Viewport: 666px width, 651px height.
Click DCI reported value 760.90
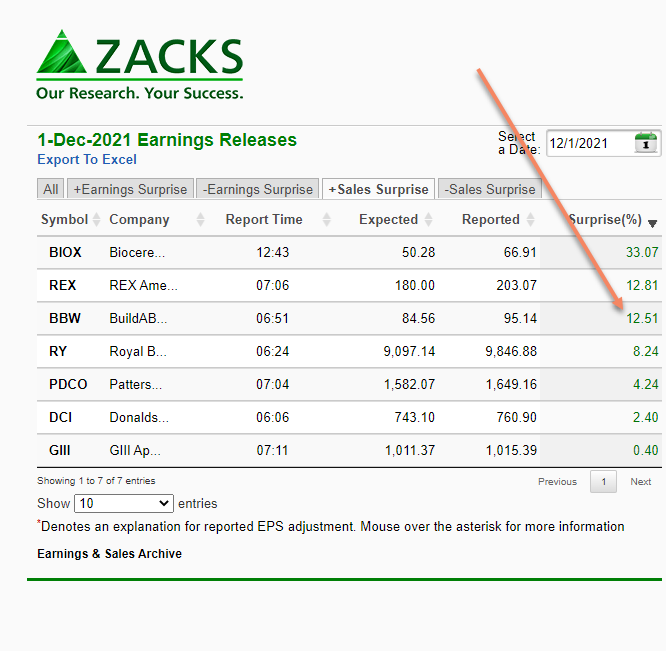516,417
